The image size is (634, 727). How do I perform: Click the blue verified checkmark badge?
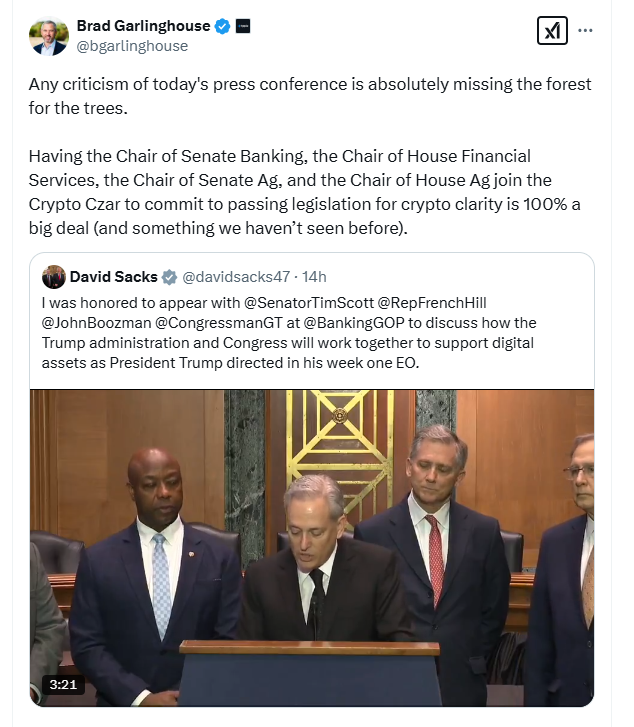coord(223,26)
